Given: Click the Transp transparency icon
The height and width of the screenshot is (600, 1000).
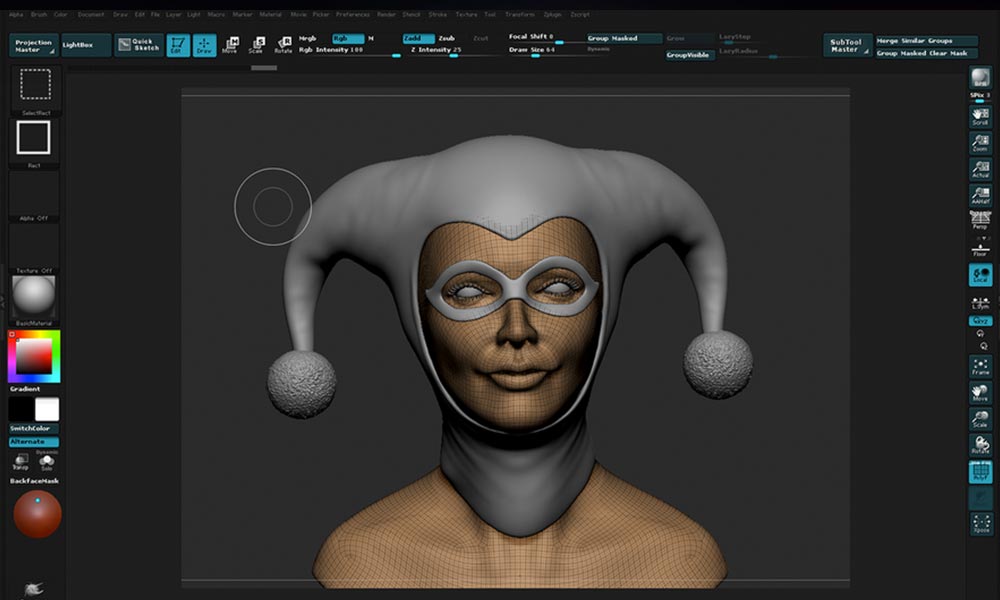Looking at the screenshot, I should tap(21, 462).
